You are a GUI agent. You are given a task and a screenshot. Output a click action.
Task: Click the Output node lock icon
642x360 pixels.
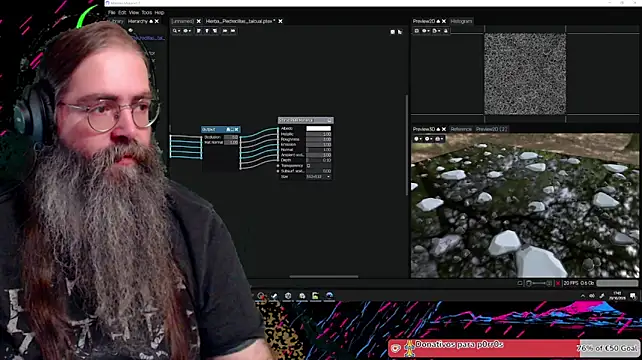(228, 129)
